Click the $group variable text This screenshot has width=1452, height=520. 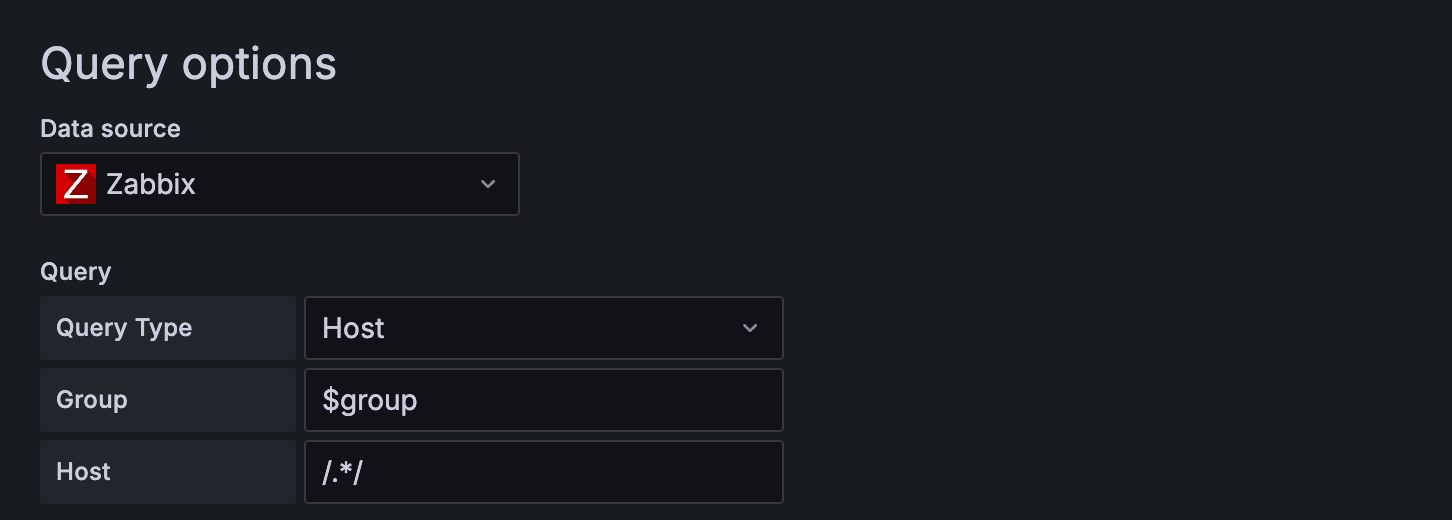click(369, 400)
